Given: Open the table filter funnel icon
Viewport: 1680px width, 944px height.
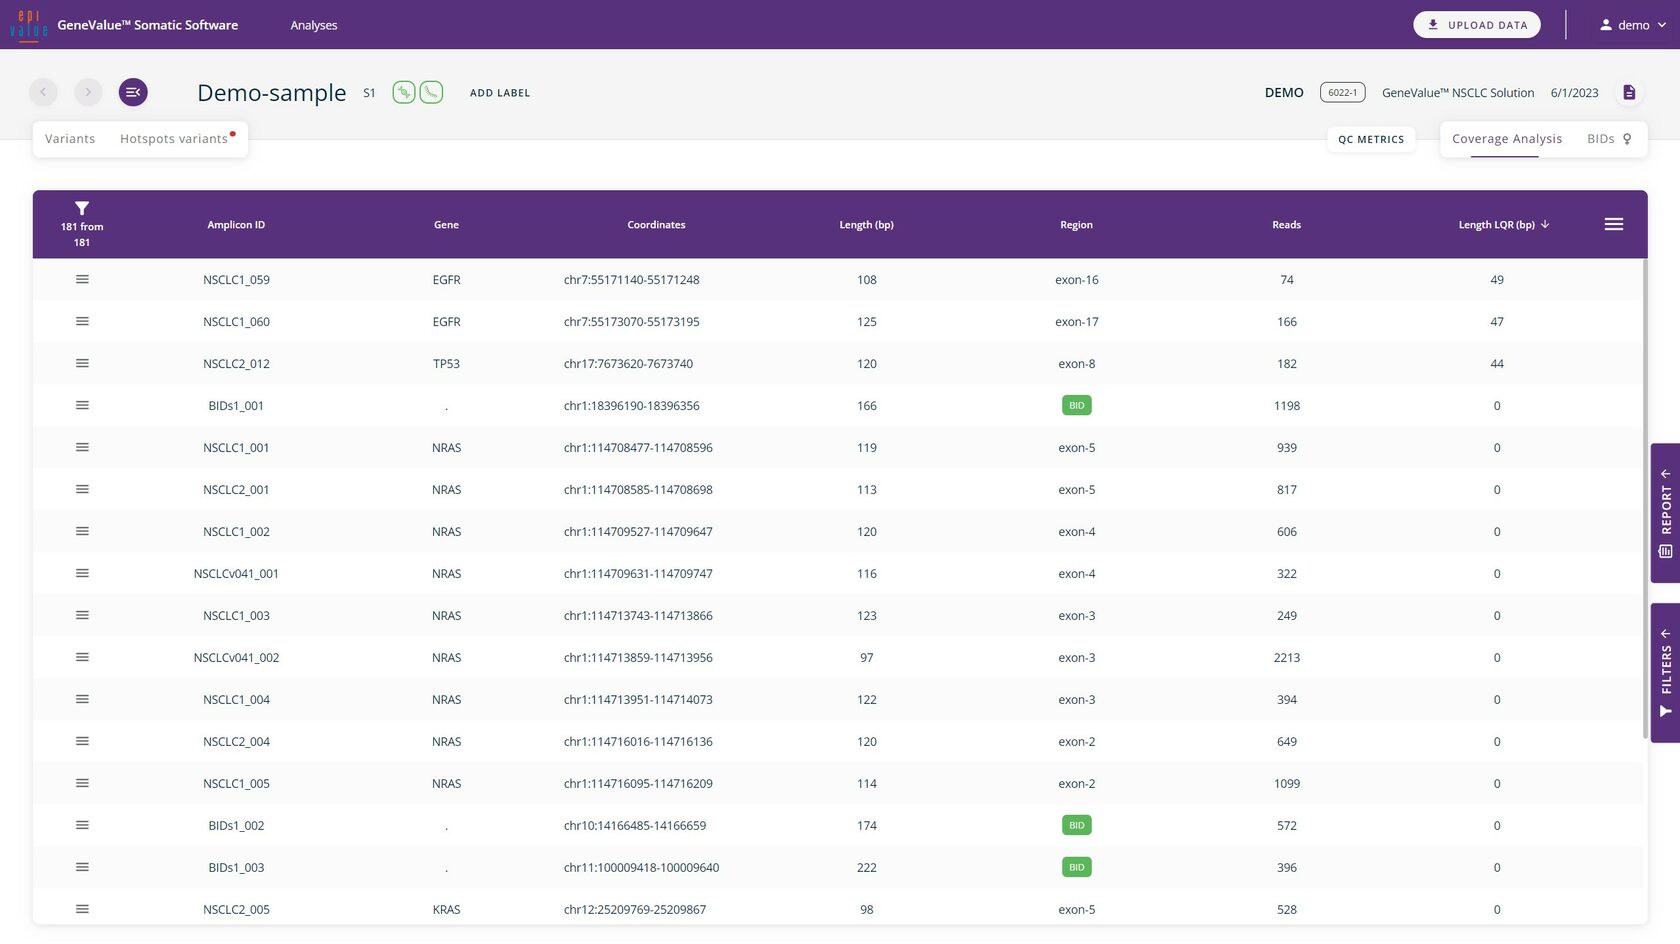Looking at the screenshot, I should click(x=82, y=208).
